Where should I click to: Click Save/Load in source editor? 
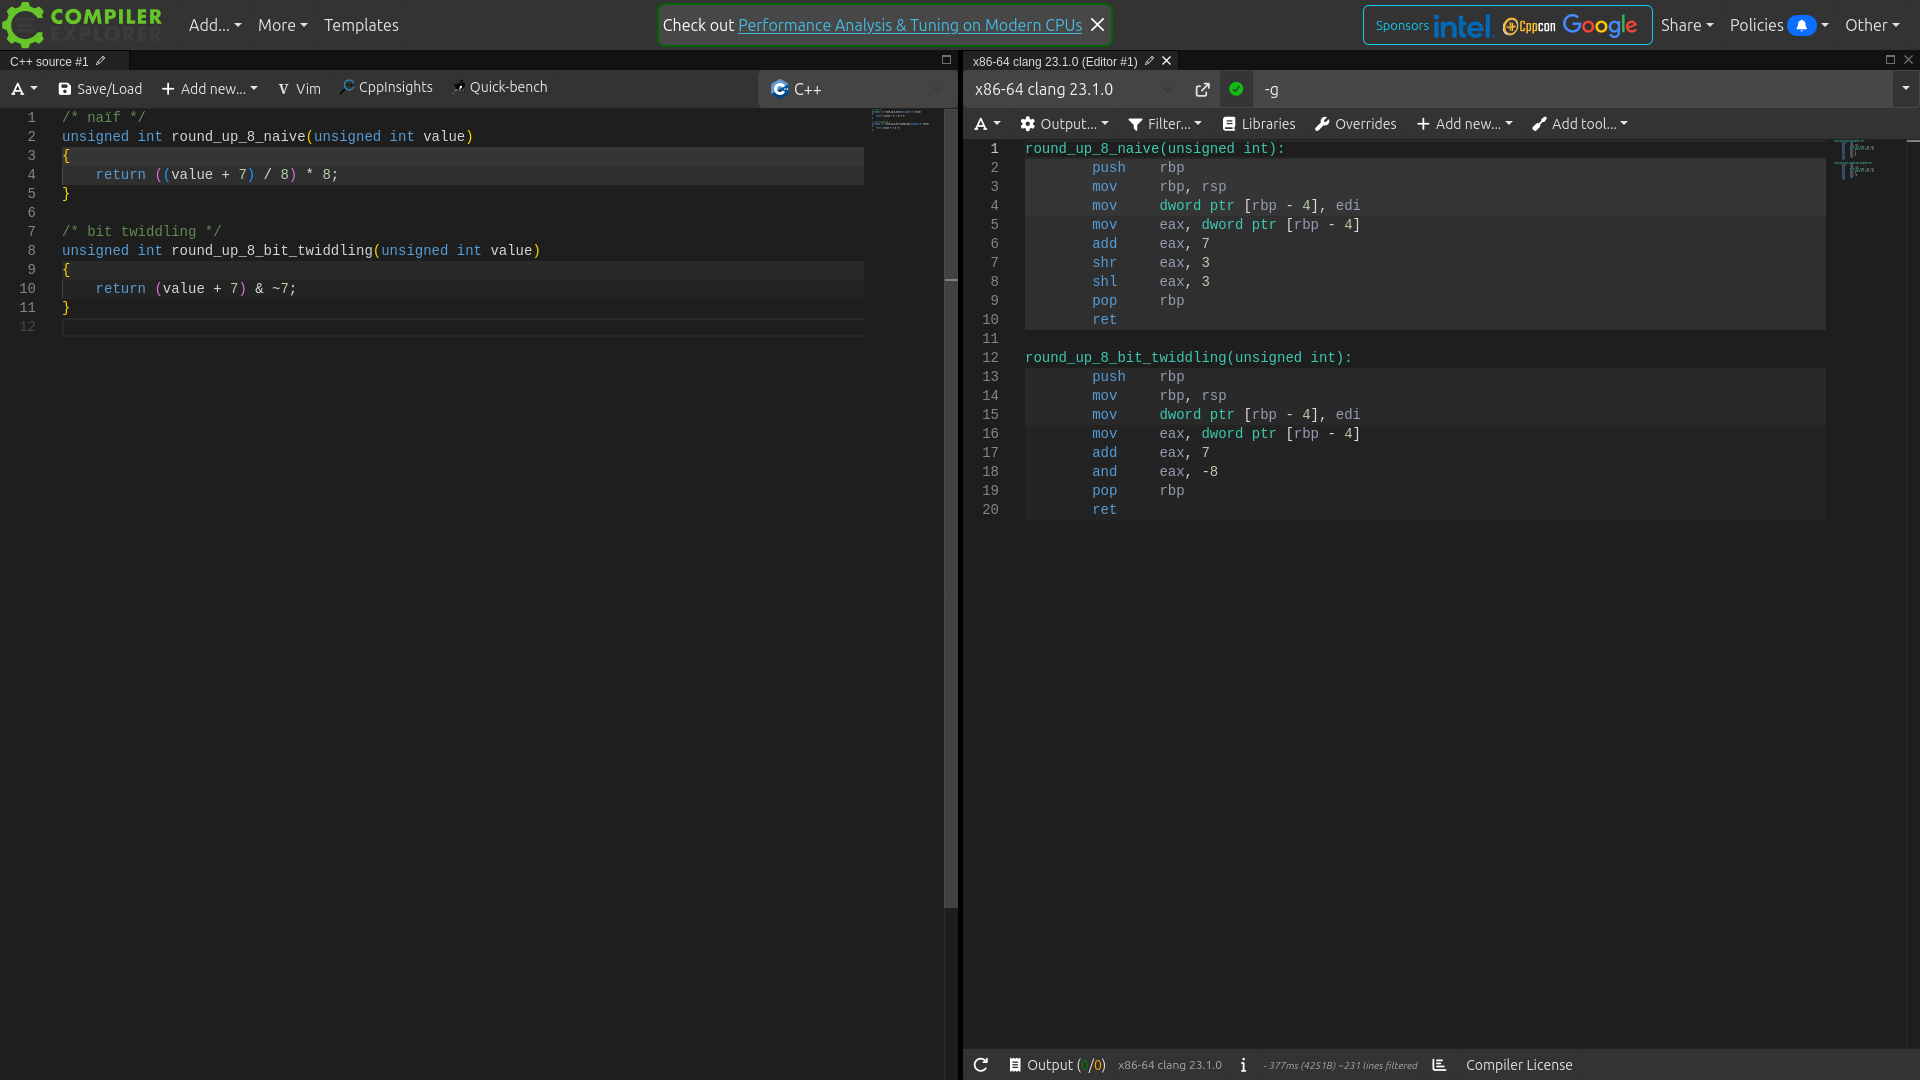(x=100, y=89)
